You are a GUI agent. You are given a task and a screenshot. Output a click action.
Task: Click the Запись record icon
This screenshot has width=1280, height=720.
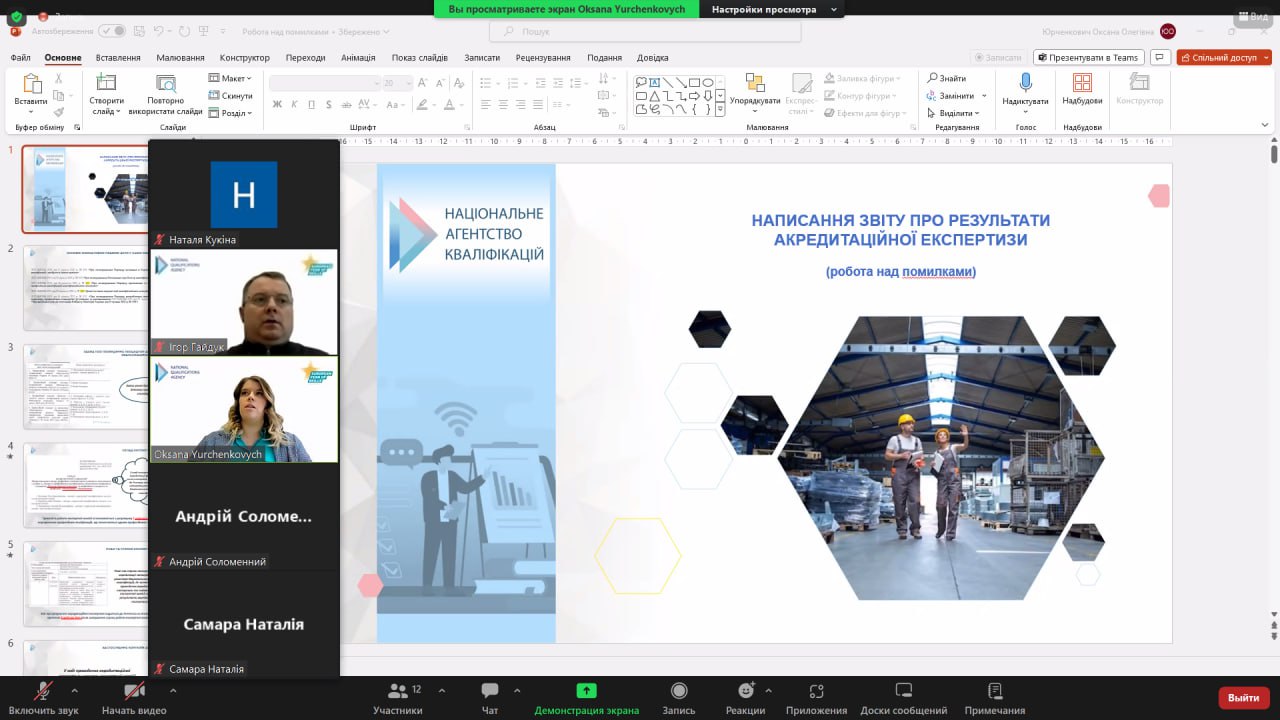coord(678,691)
